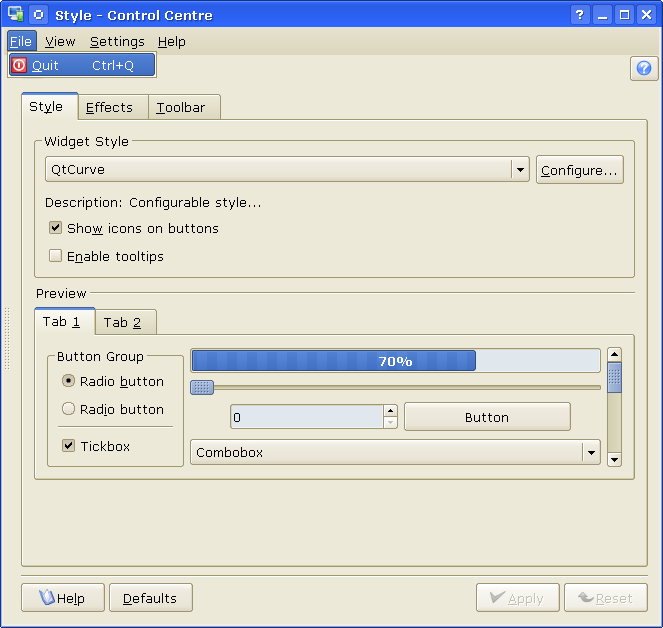Click the Configure... button
Viewport: 663px width, 628px height.
point(580,170)
